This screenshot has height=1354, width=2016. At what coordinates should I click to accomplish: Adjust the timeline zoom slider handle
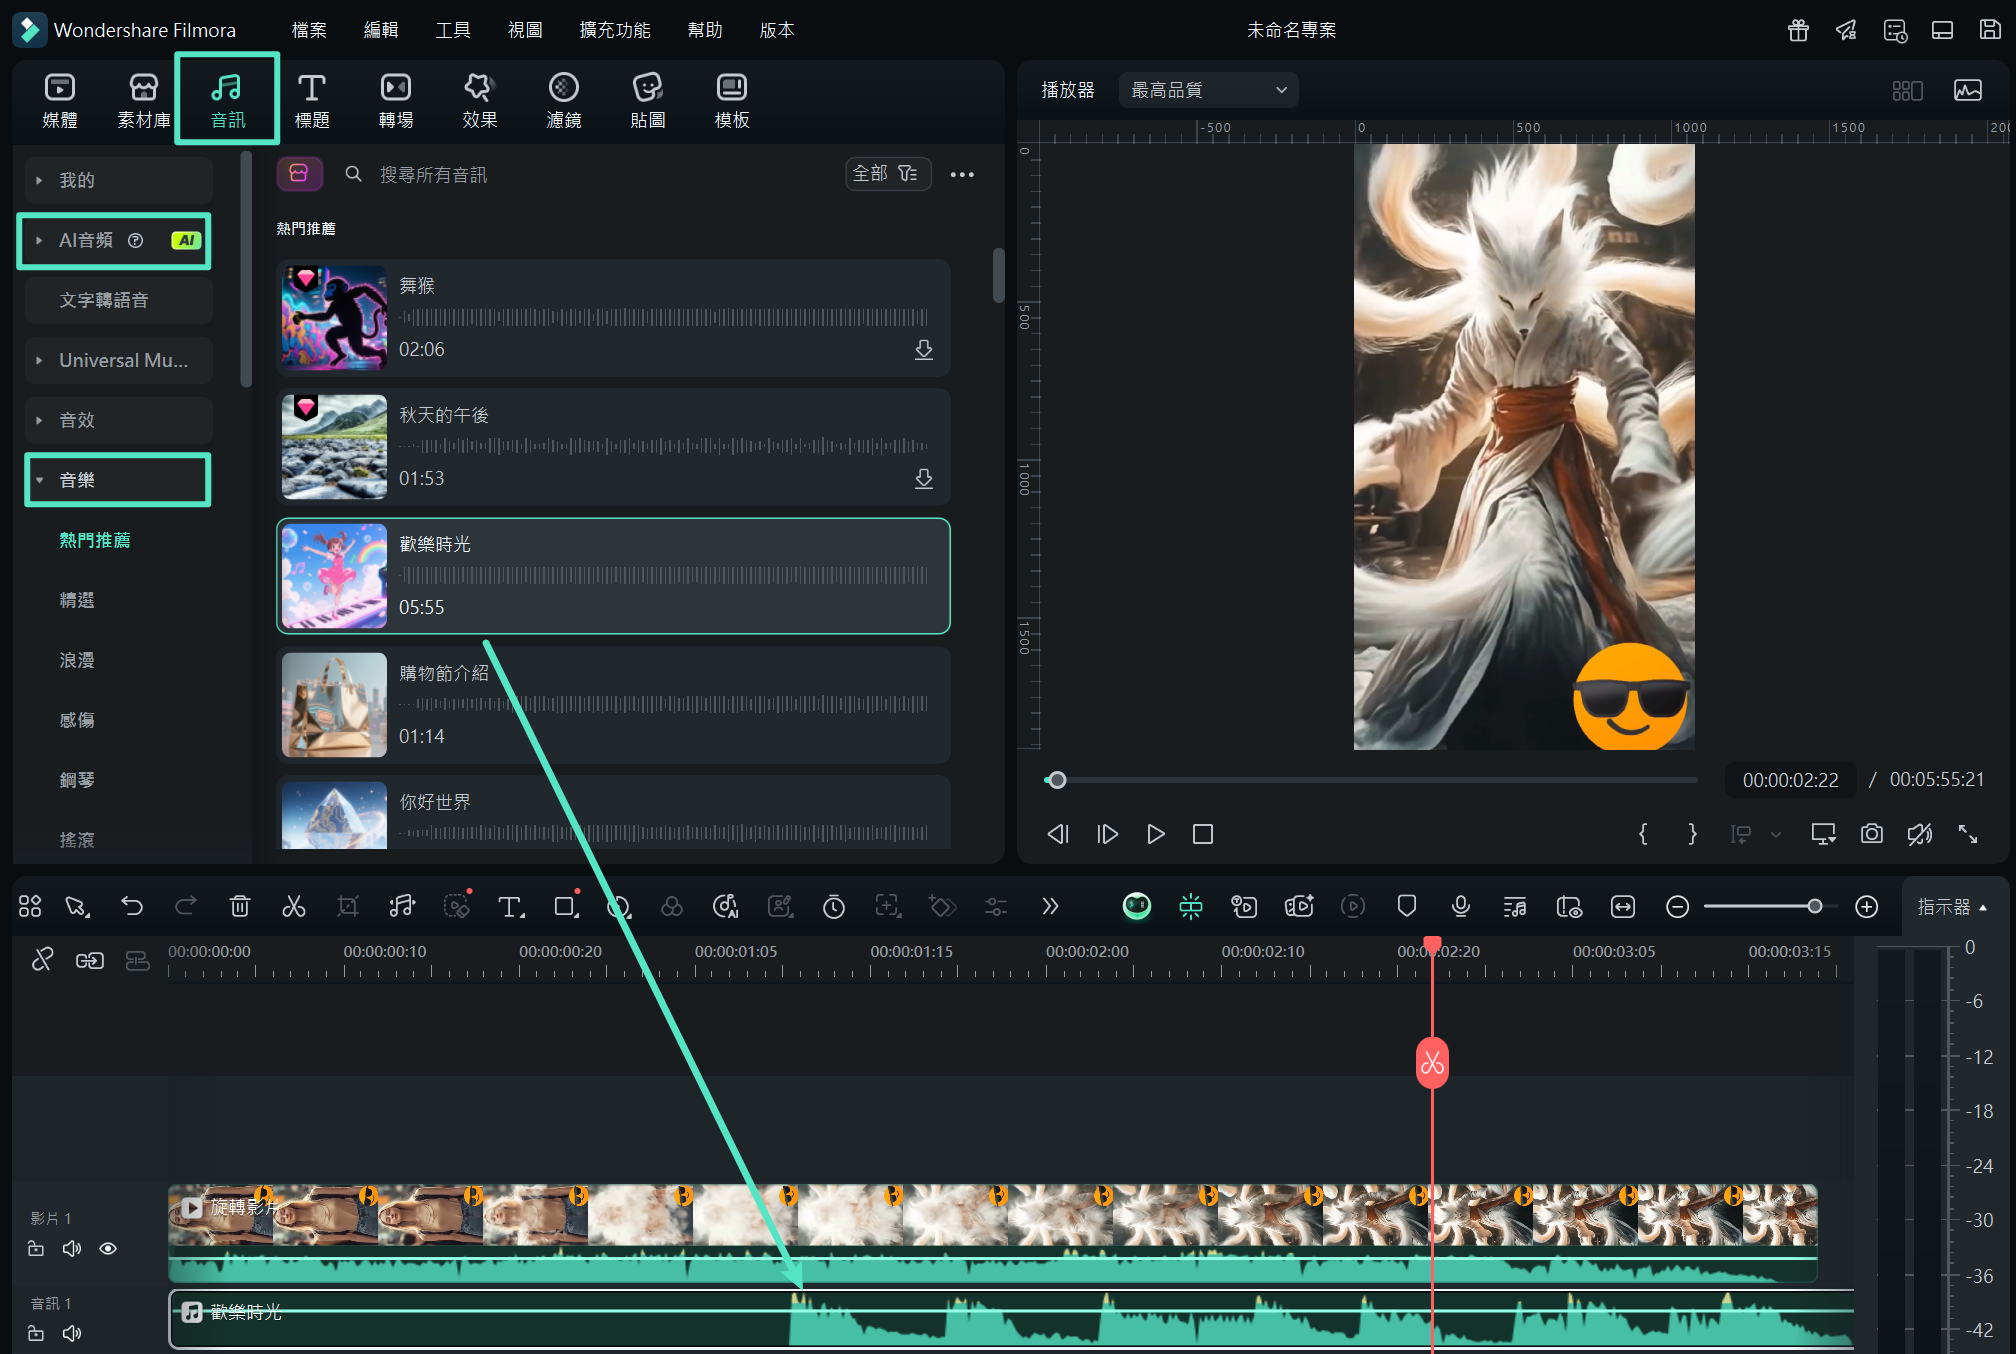coord(1814,906)
